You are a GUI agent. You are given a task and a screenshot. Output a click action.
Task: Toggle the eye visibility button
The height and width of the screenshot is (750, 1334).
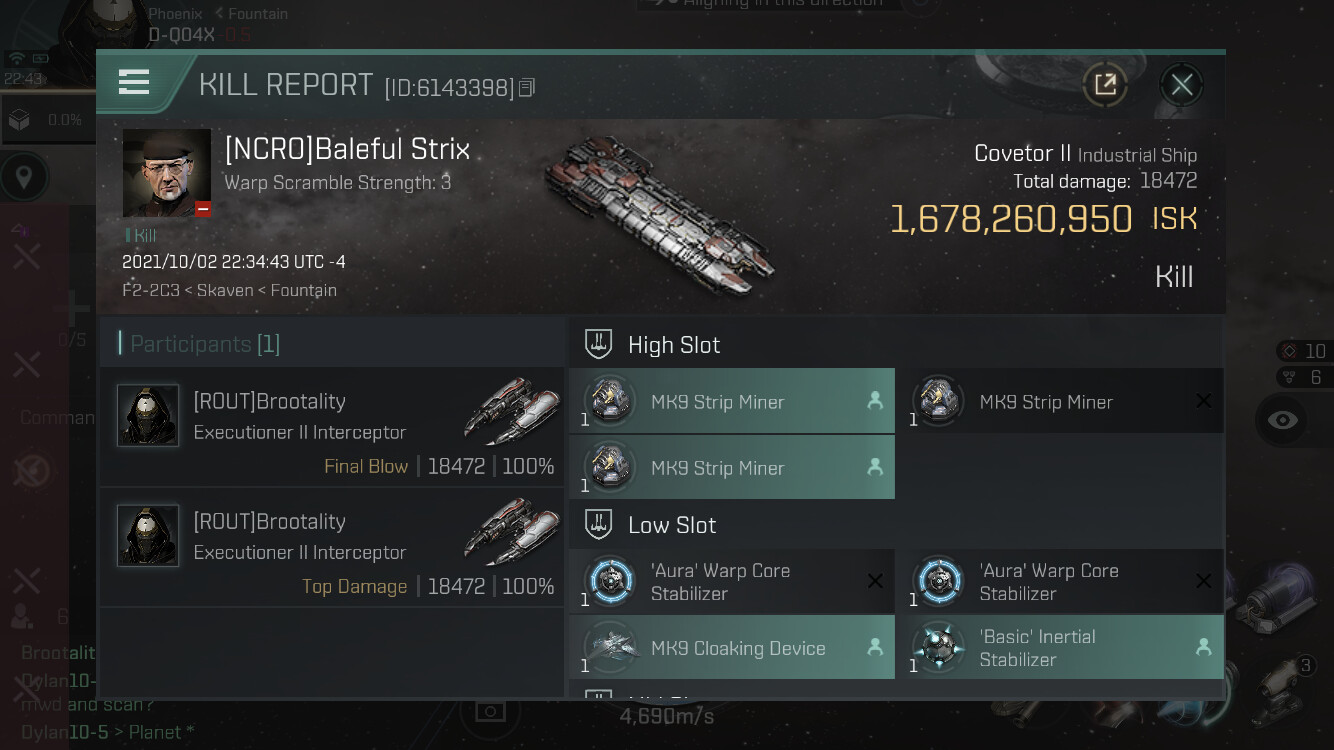(x=1282, y=420)
